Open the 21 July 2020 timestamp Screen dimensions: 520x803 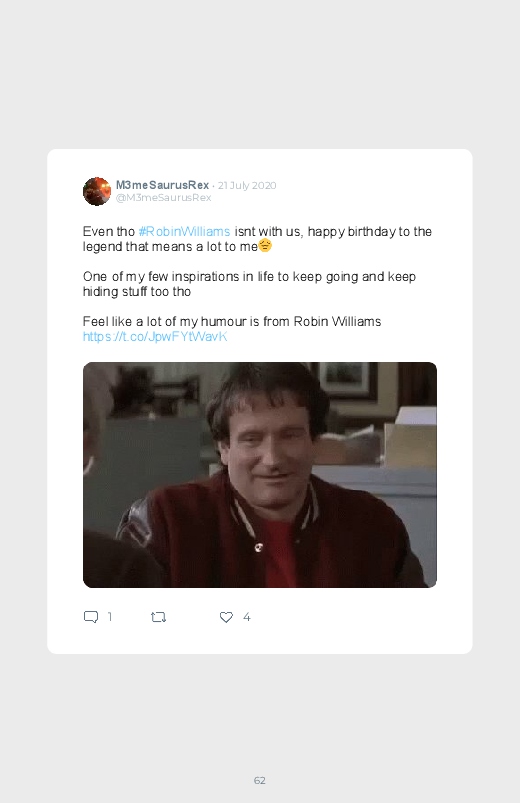(247, 185)
